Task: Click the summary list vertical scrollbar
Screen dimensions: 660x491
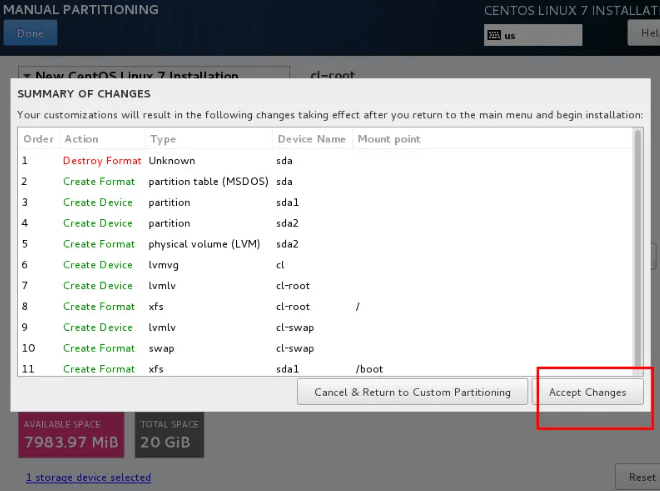Action: point(638,251)
